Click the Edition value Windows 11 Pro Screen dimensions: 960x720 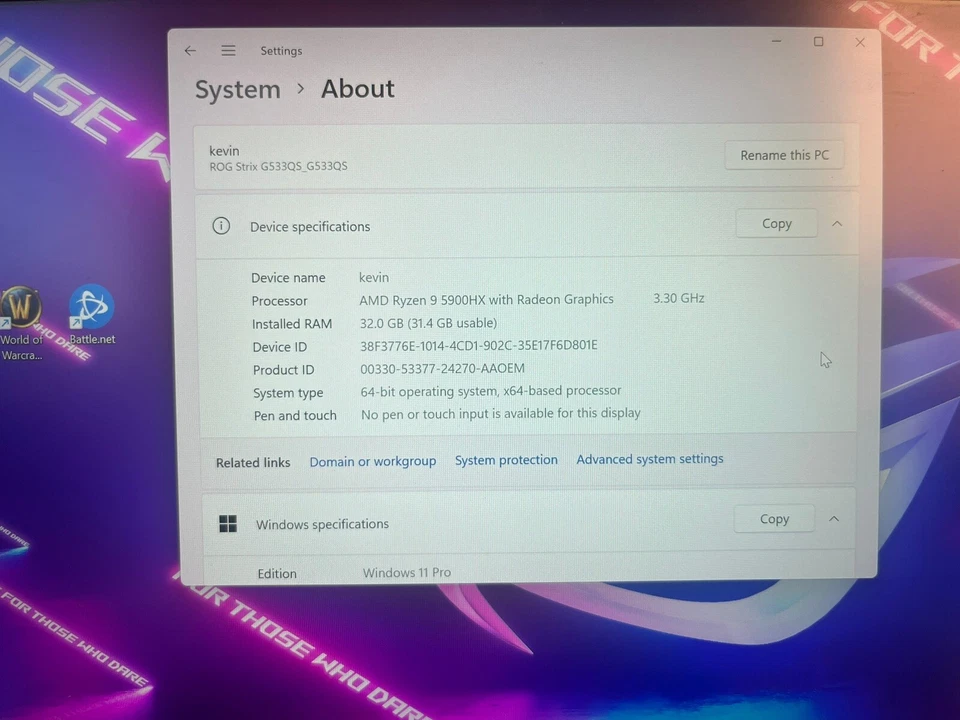click(x=407, y=572)
